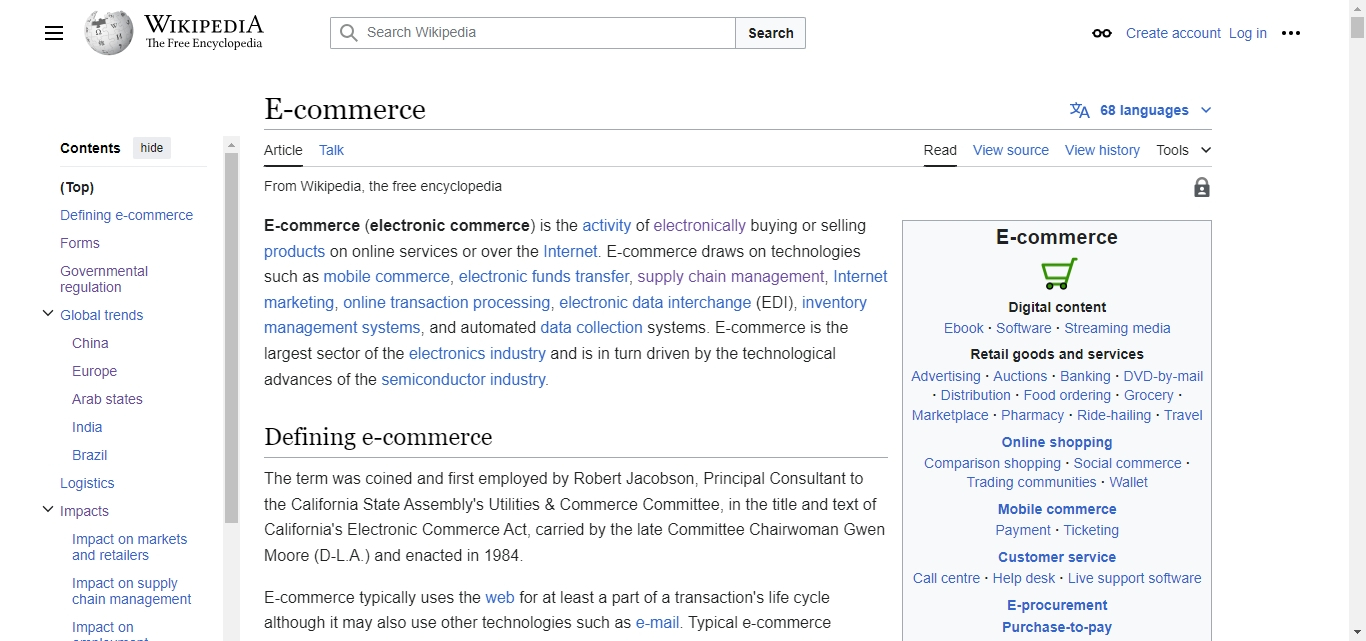
Task: Click the Create account link
Action: (x=1173, y=33)
